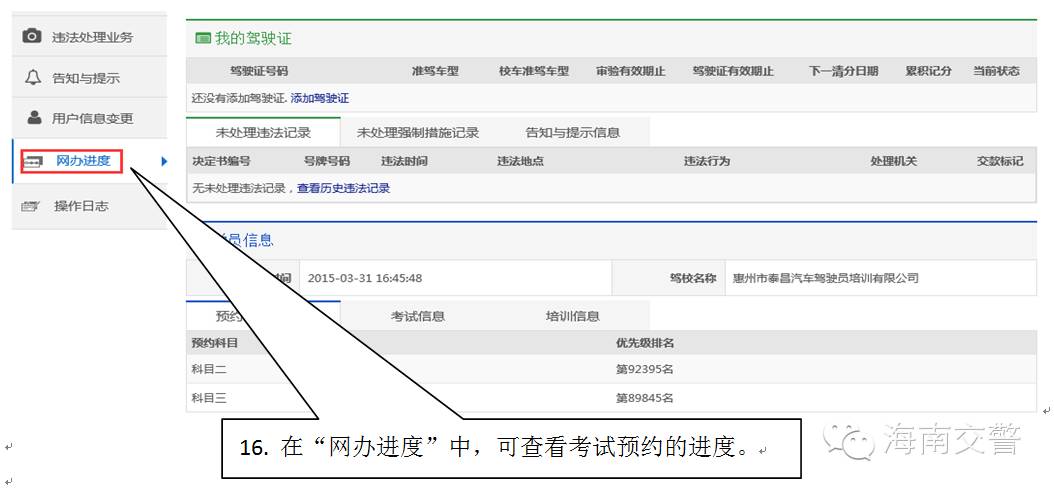Image resolution: width=1054 pixels, height=493 pixels.
Task: Expand the arrow next to 网办进度
Action: point(163,161)
